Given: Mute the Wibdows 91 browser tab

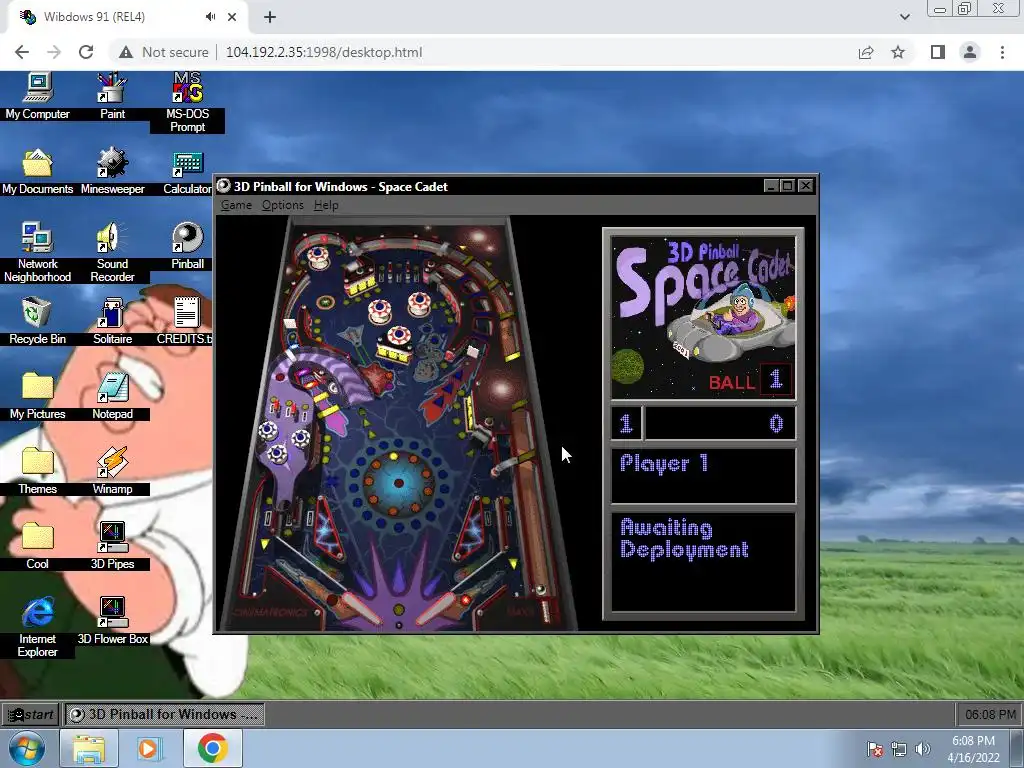Looking at the screenshot, I should click(x=210, y=17).
